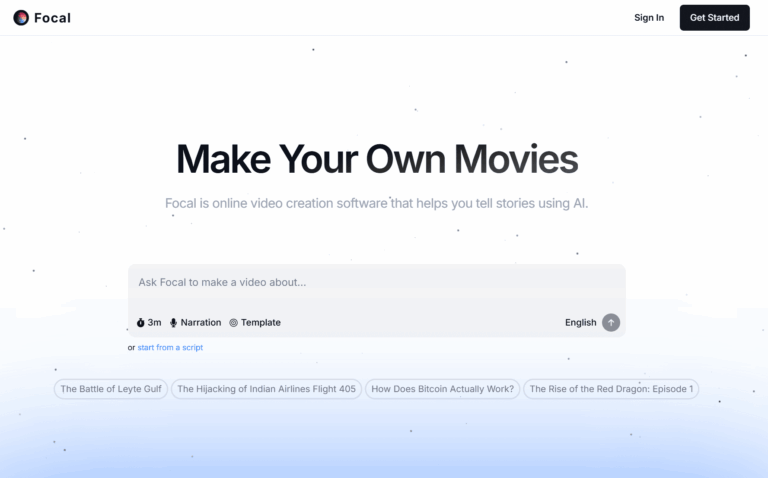Toggle the Narration option label
Image resolution: width=768 pixels, height=478 pixels.
coord(201,323)
